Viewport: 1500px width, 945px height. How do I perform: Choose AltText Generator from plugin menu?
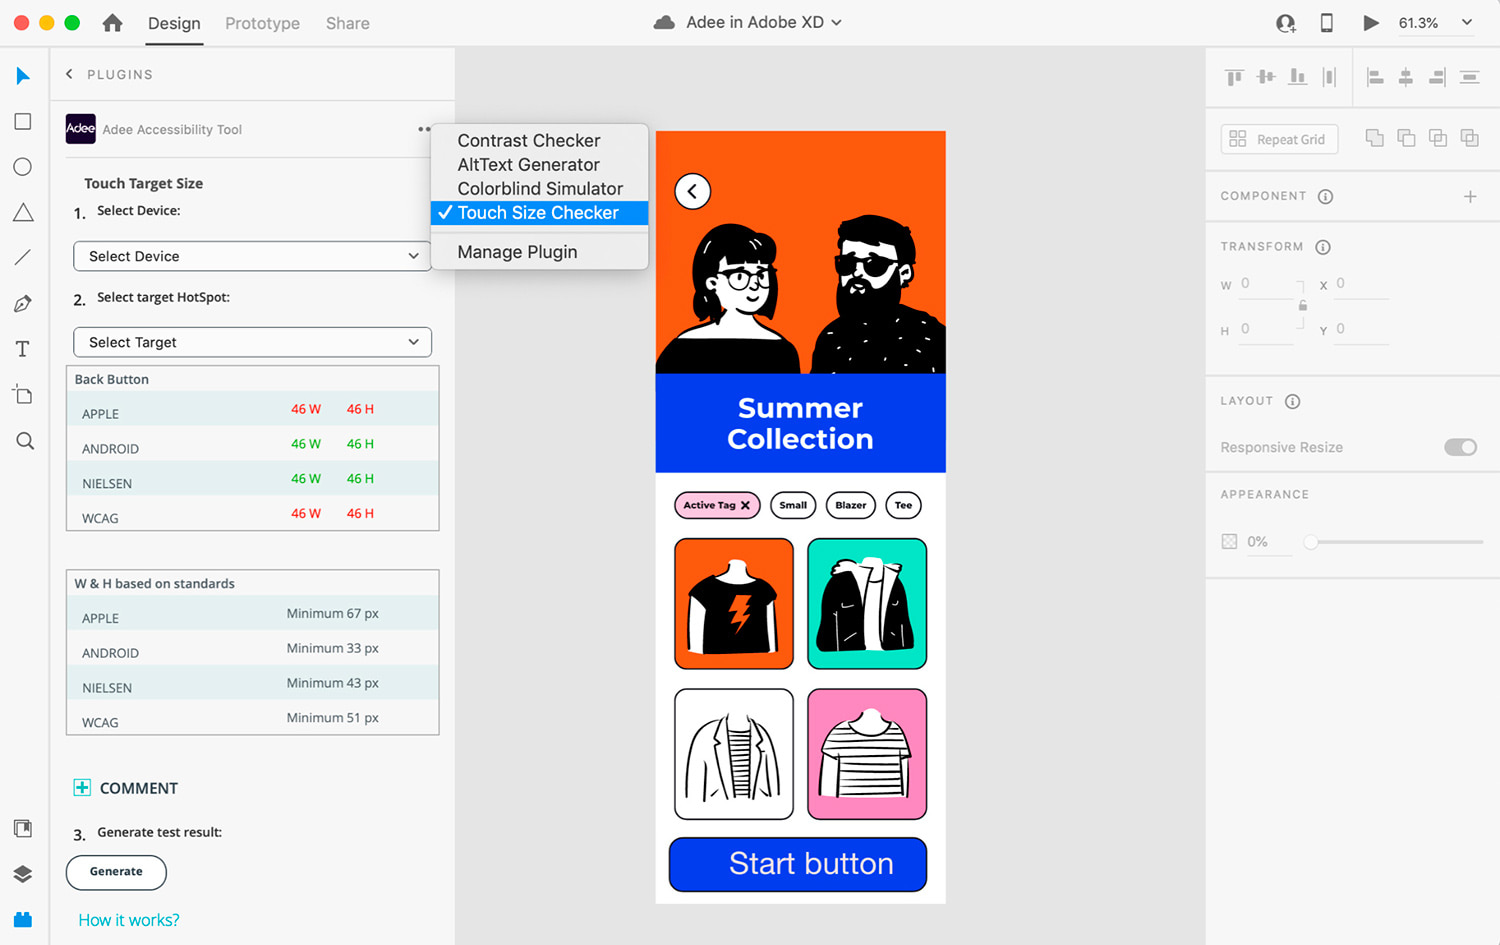(539, 165)
